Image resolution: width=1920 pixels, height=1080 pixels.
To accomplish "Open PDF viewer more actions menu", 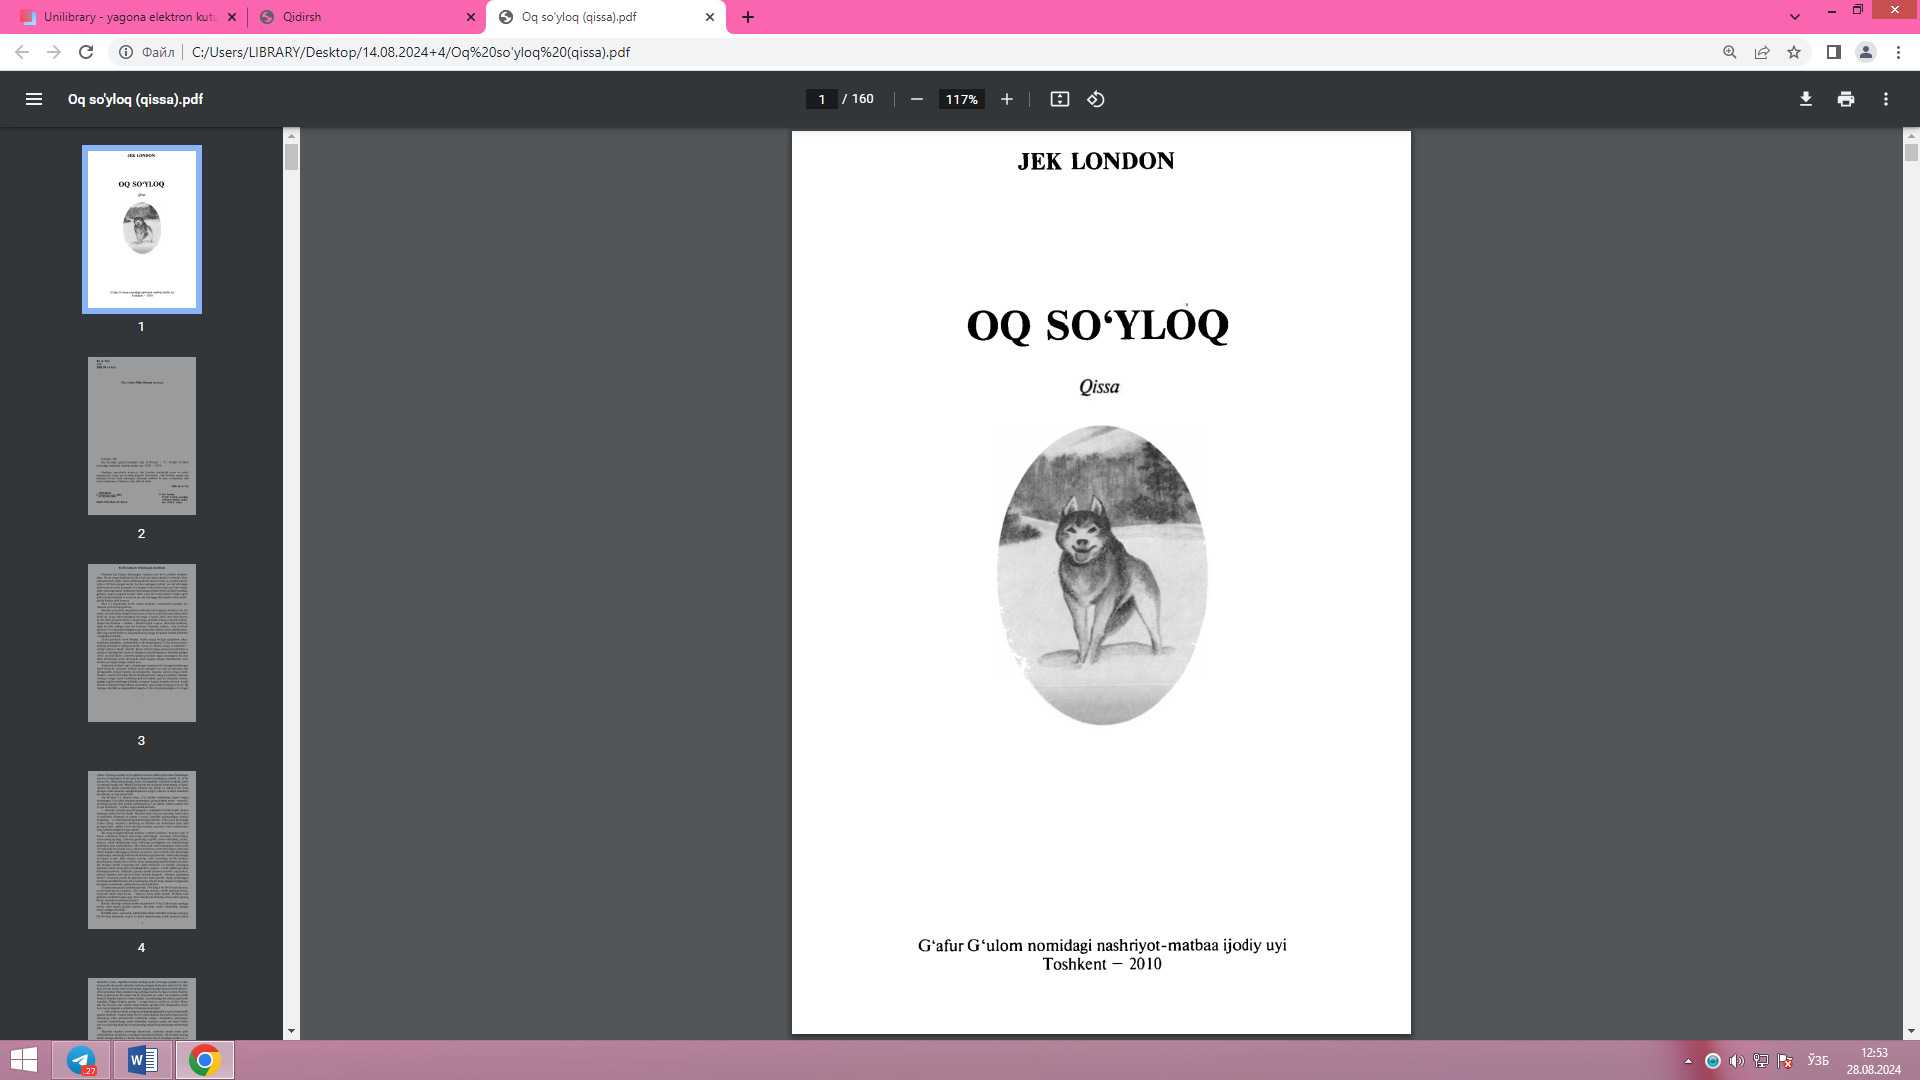I will coord(1886,99).
